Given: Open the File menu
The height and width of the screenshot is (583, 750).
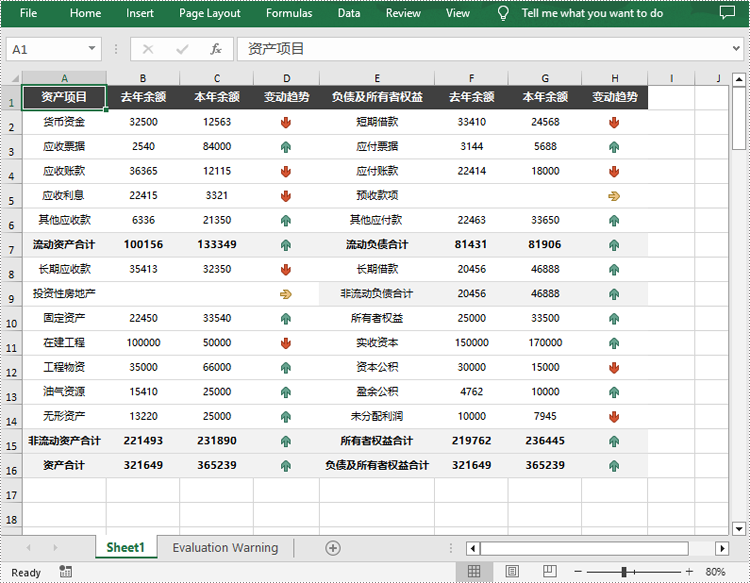Looking at the screenshot, I should tap(28, 13).
